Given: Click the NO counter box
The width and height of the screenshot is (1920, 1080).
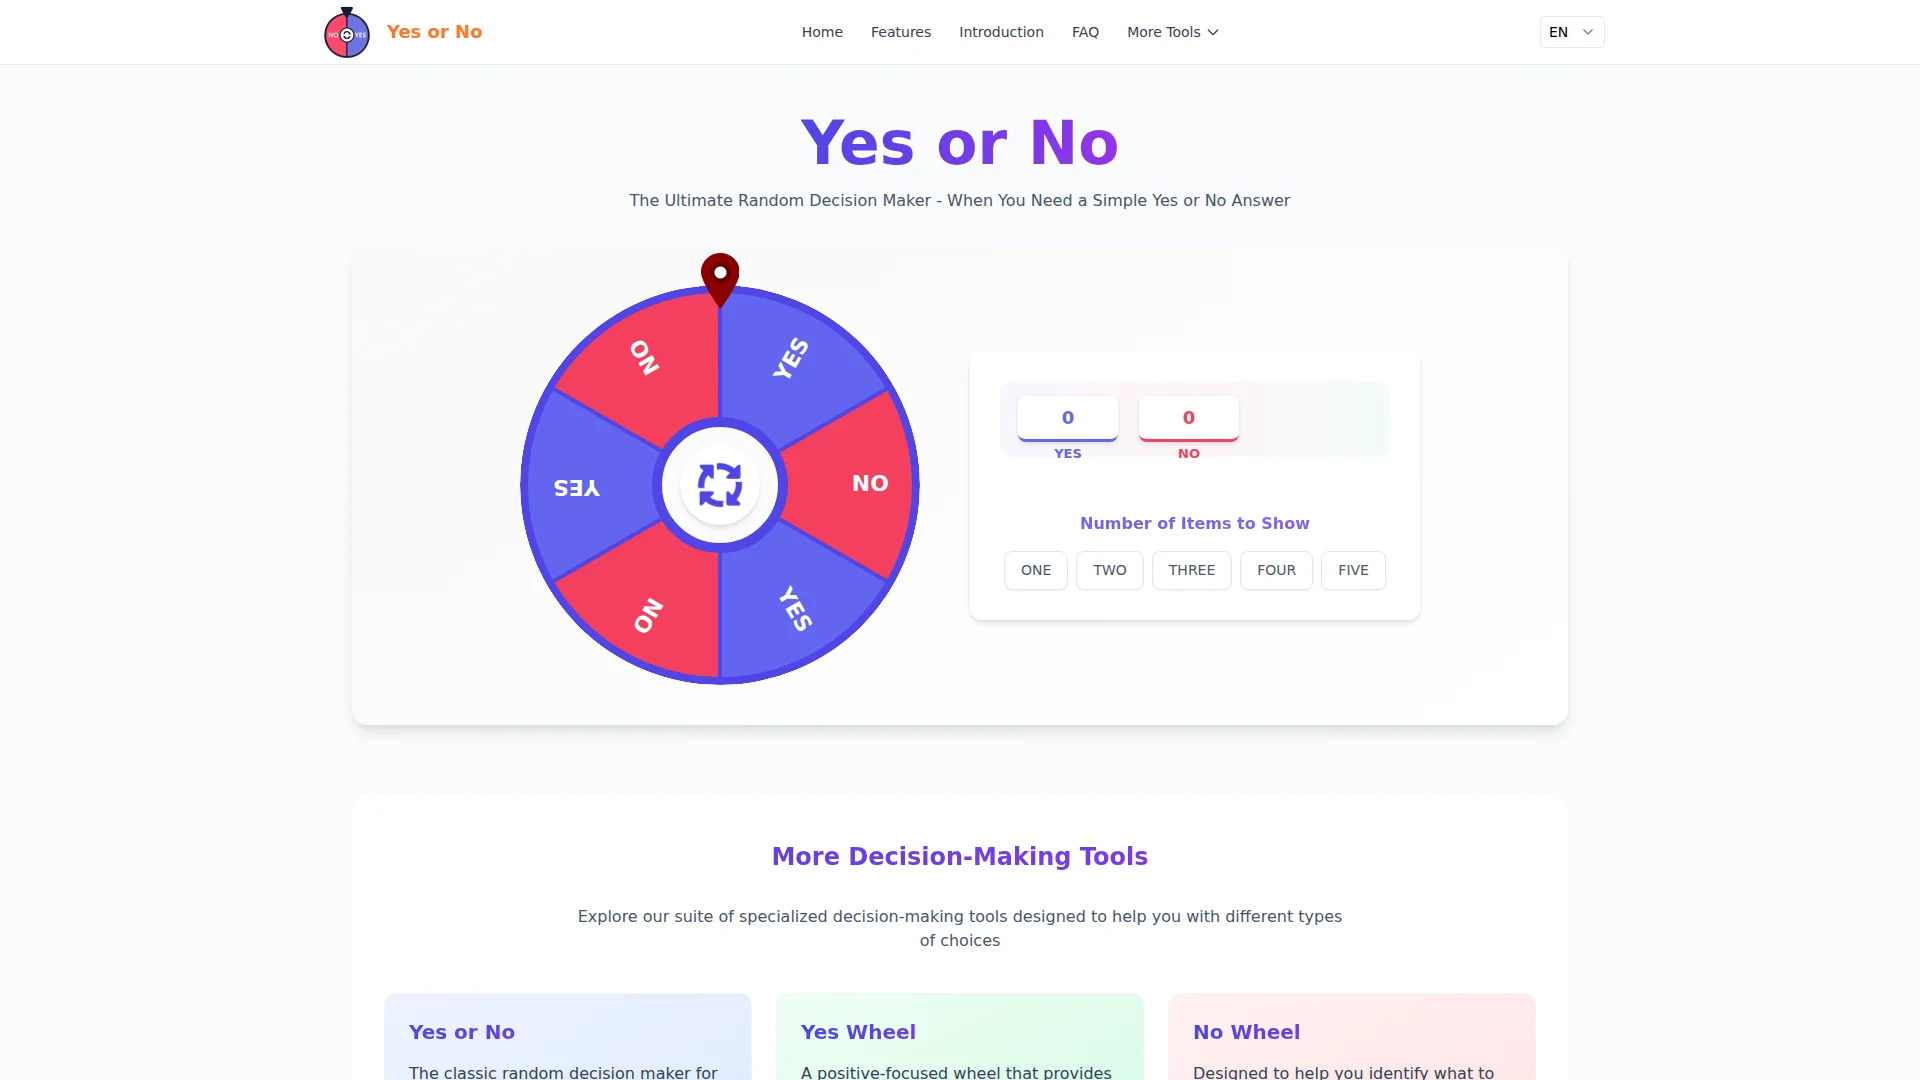Looking at the screenshot, I should pyautogui.click(x=1188, y=418).
